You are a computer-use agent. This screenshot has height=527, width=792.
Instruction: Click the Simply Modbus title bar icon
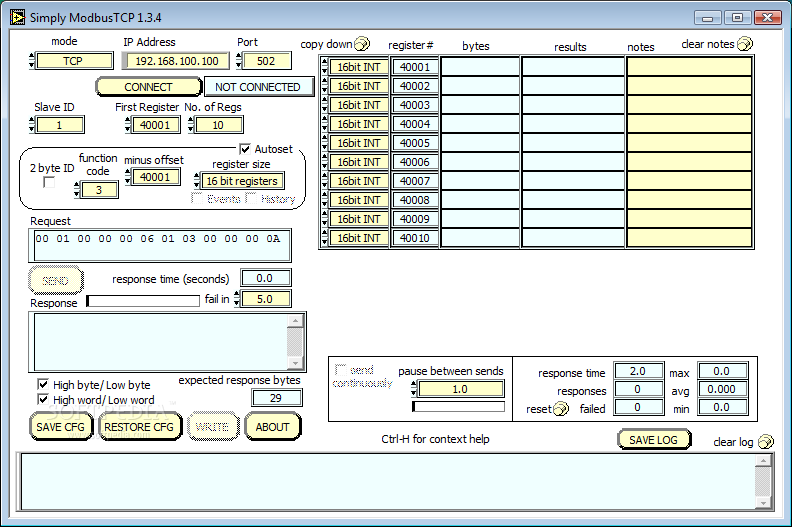(x=17, y=18)
